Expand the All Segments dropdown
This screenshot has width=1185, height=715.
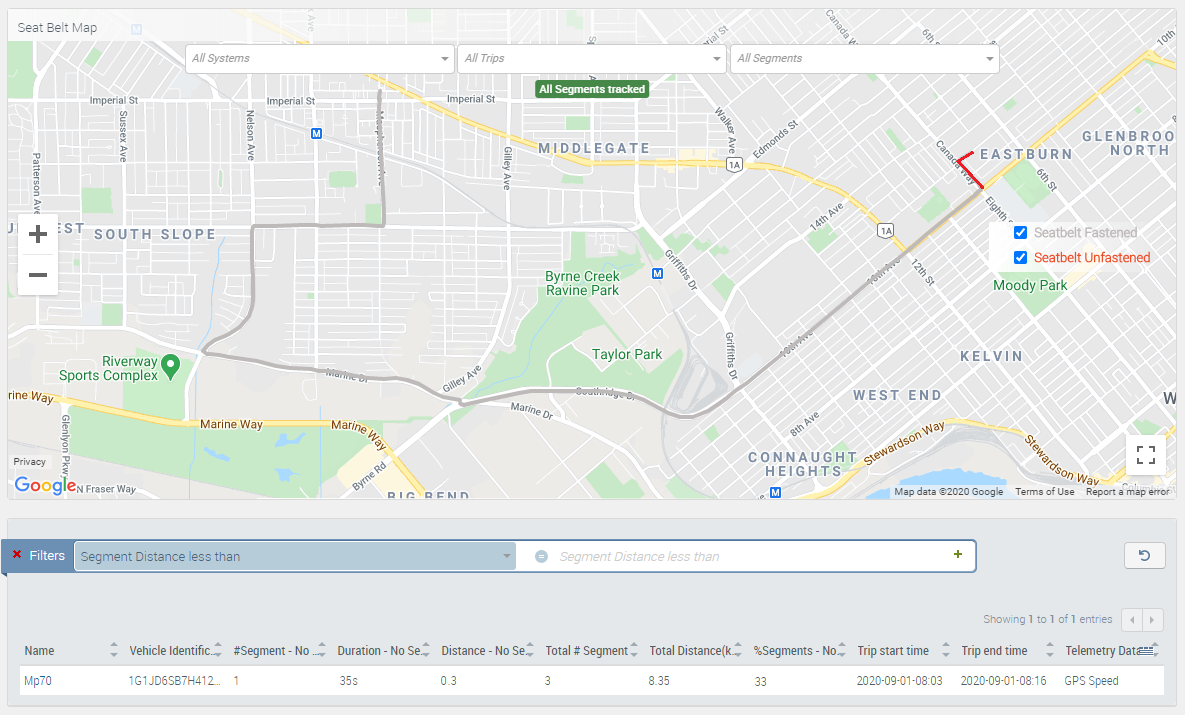865,59
